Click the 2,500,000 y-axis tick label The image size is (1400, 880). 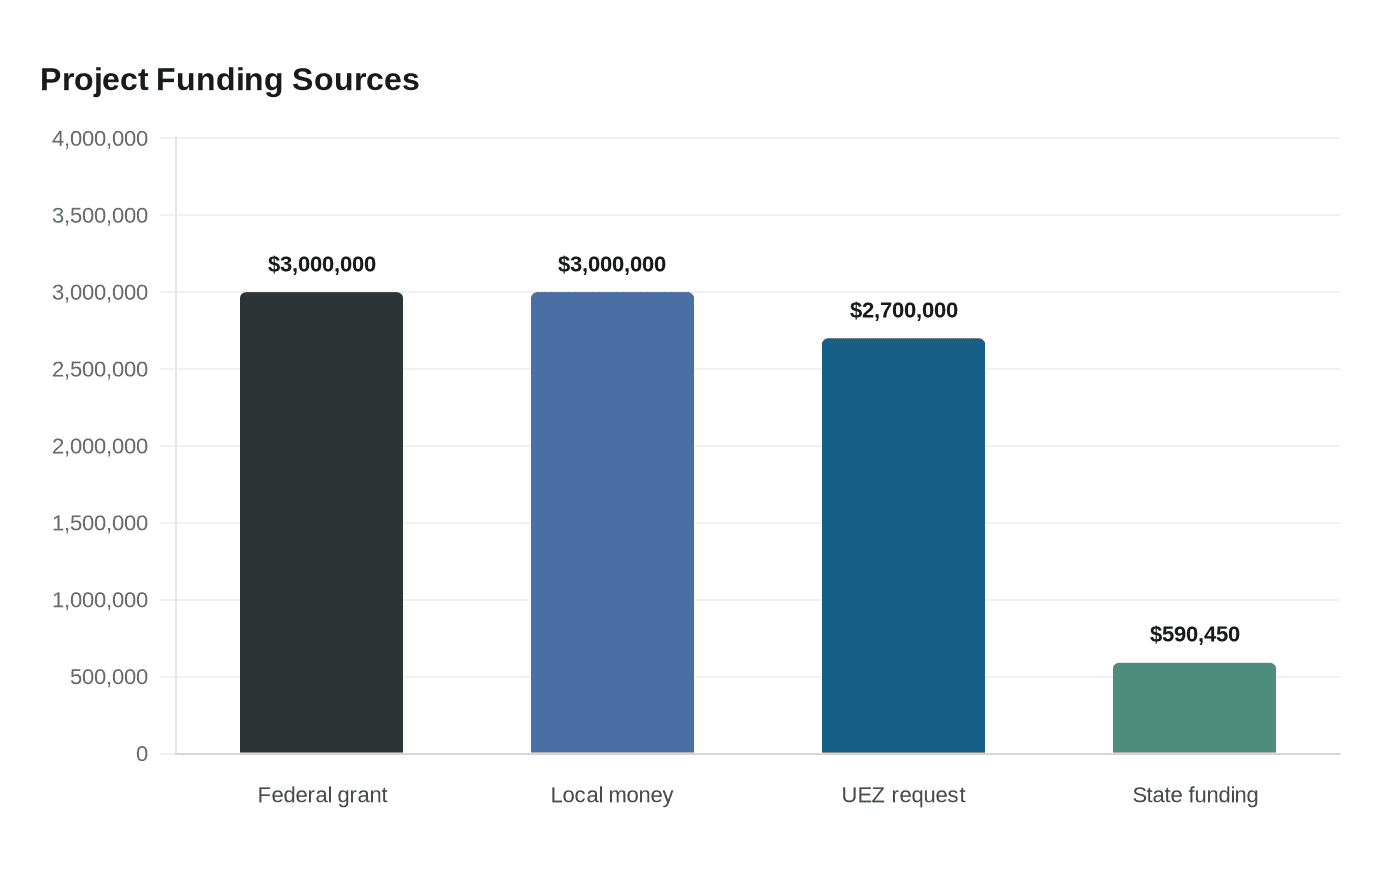click(100, 370)
